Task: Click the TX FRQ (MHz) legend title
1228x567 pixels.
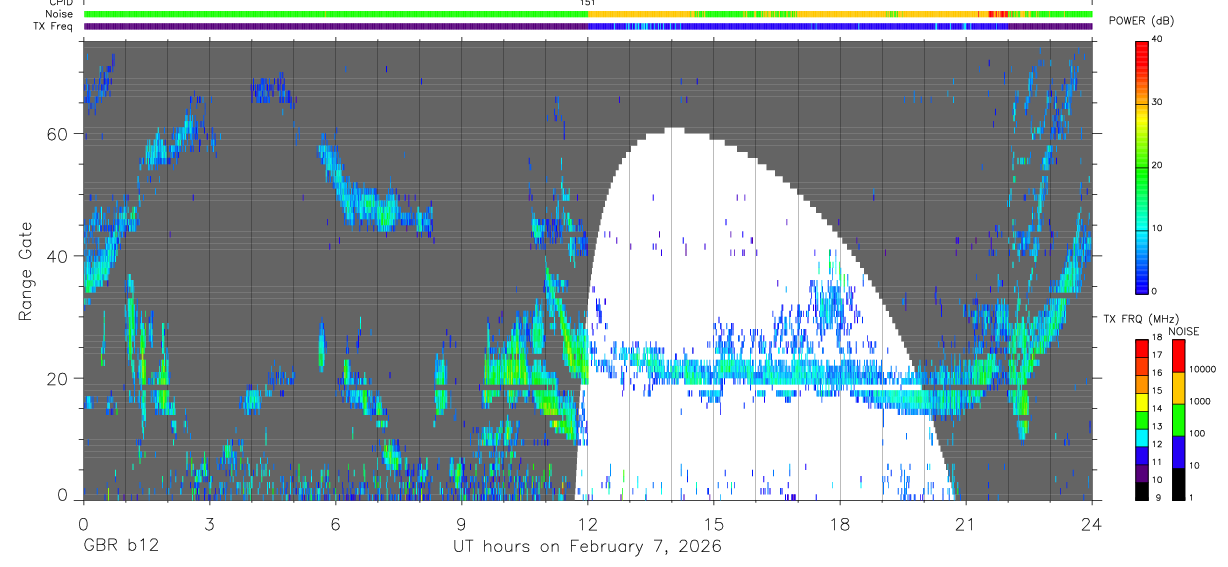Action: [1141, 318]
